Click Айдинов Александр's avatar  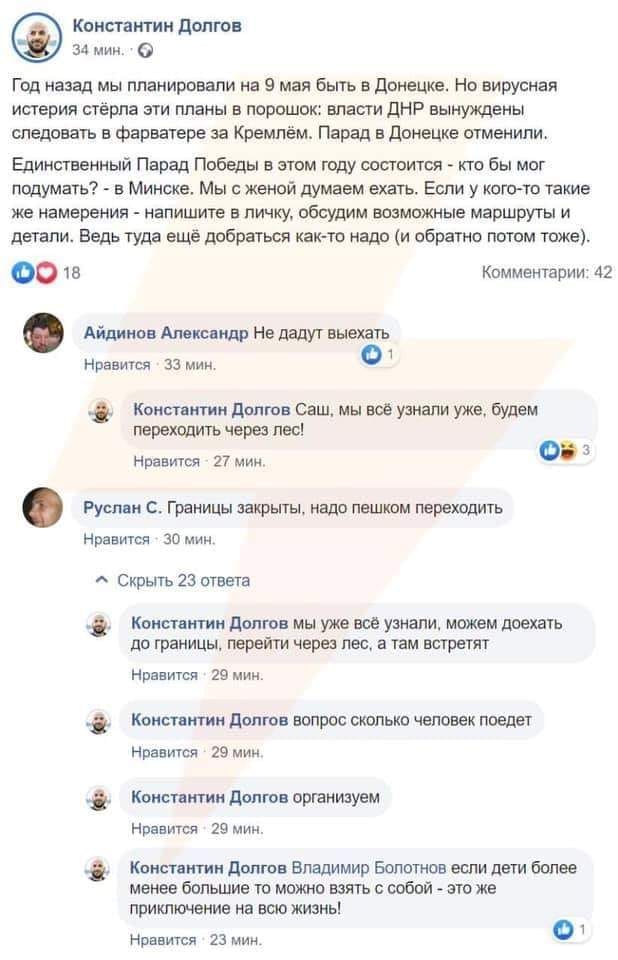click(43, 333)
